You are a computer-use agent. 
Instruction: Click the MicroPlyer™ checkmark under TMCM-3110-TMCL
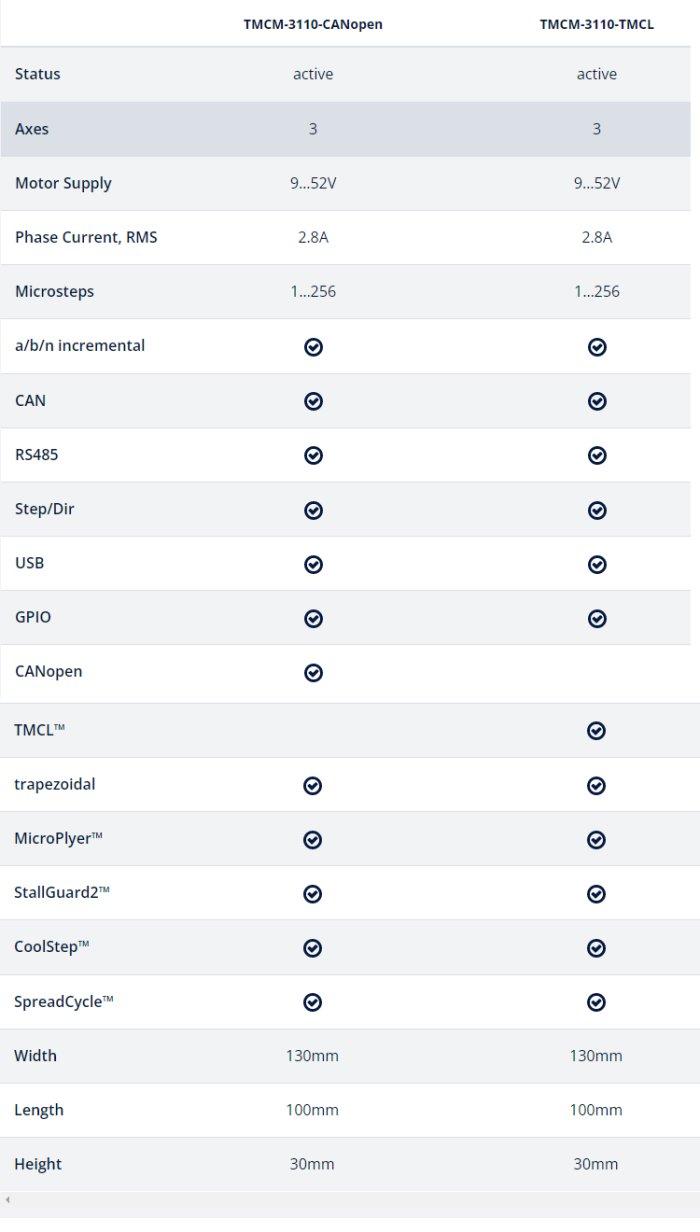pos(596,839)
